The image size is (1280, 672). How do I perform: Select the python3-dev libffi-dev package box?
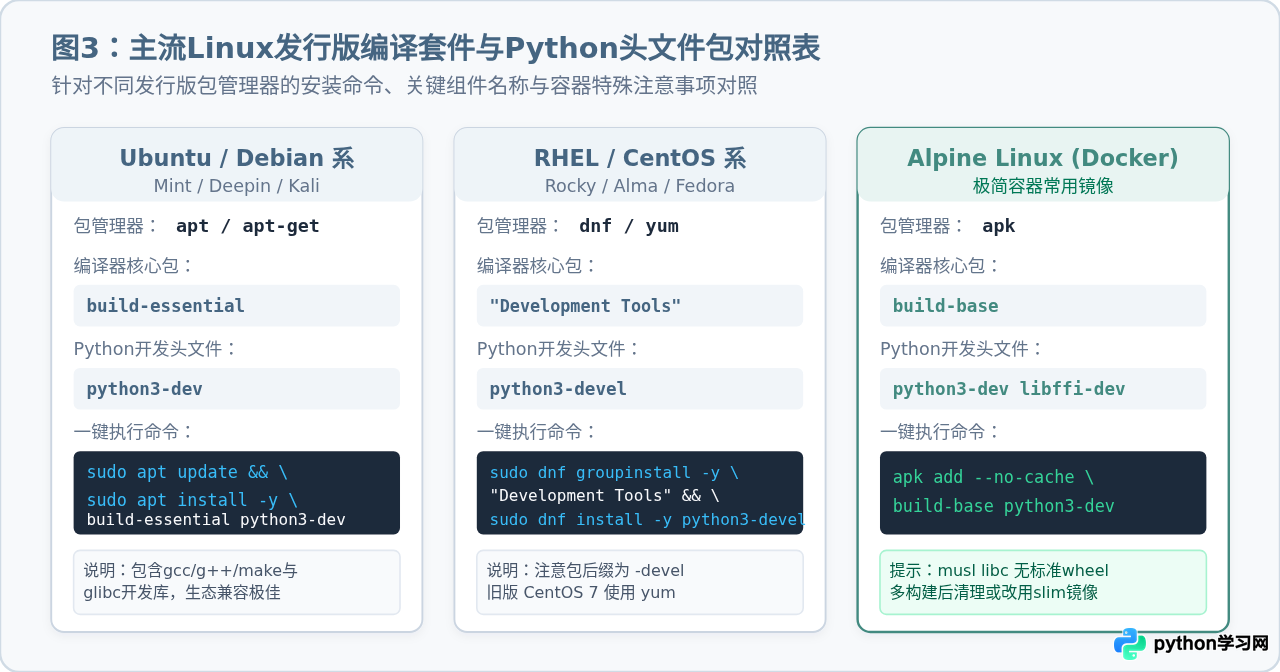pyautogui.click(x=1043, y=388)
